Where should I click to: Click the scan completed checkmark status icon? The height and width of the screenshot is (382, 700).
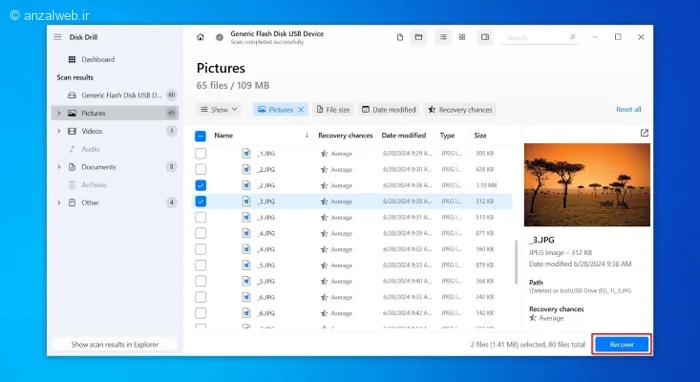pyautogui.click(x=220, y=37)
